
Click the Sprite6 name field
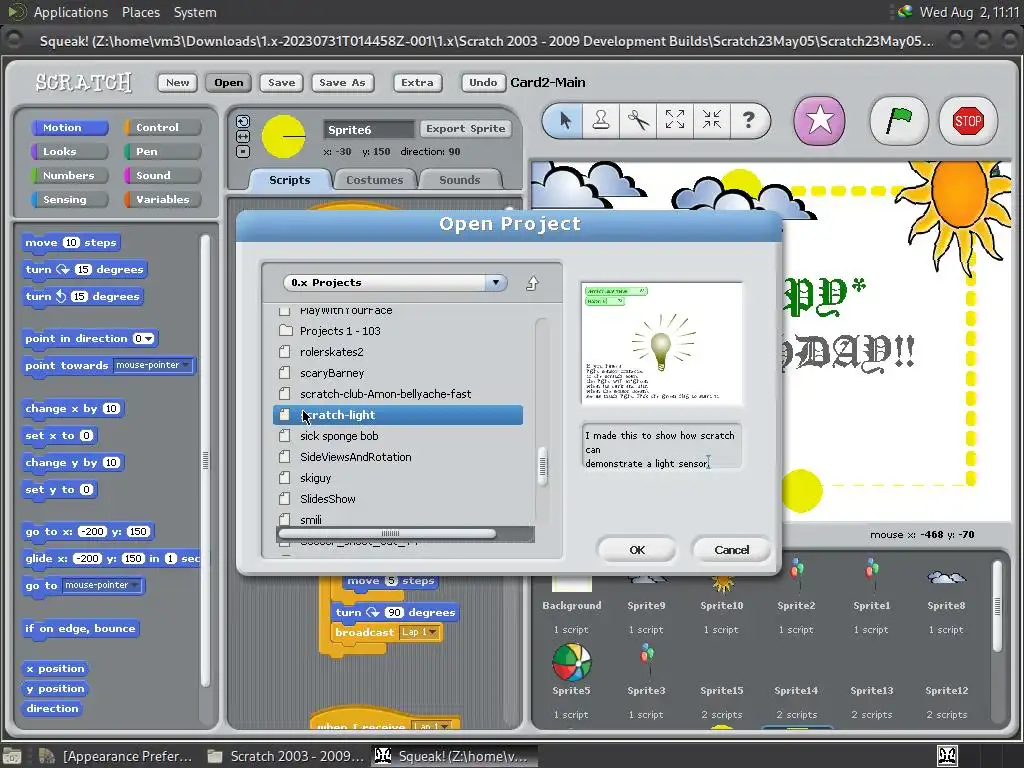[369, 129]
